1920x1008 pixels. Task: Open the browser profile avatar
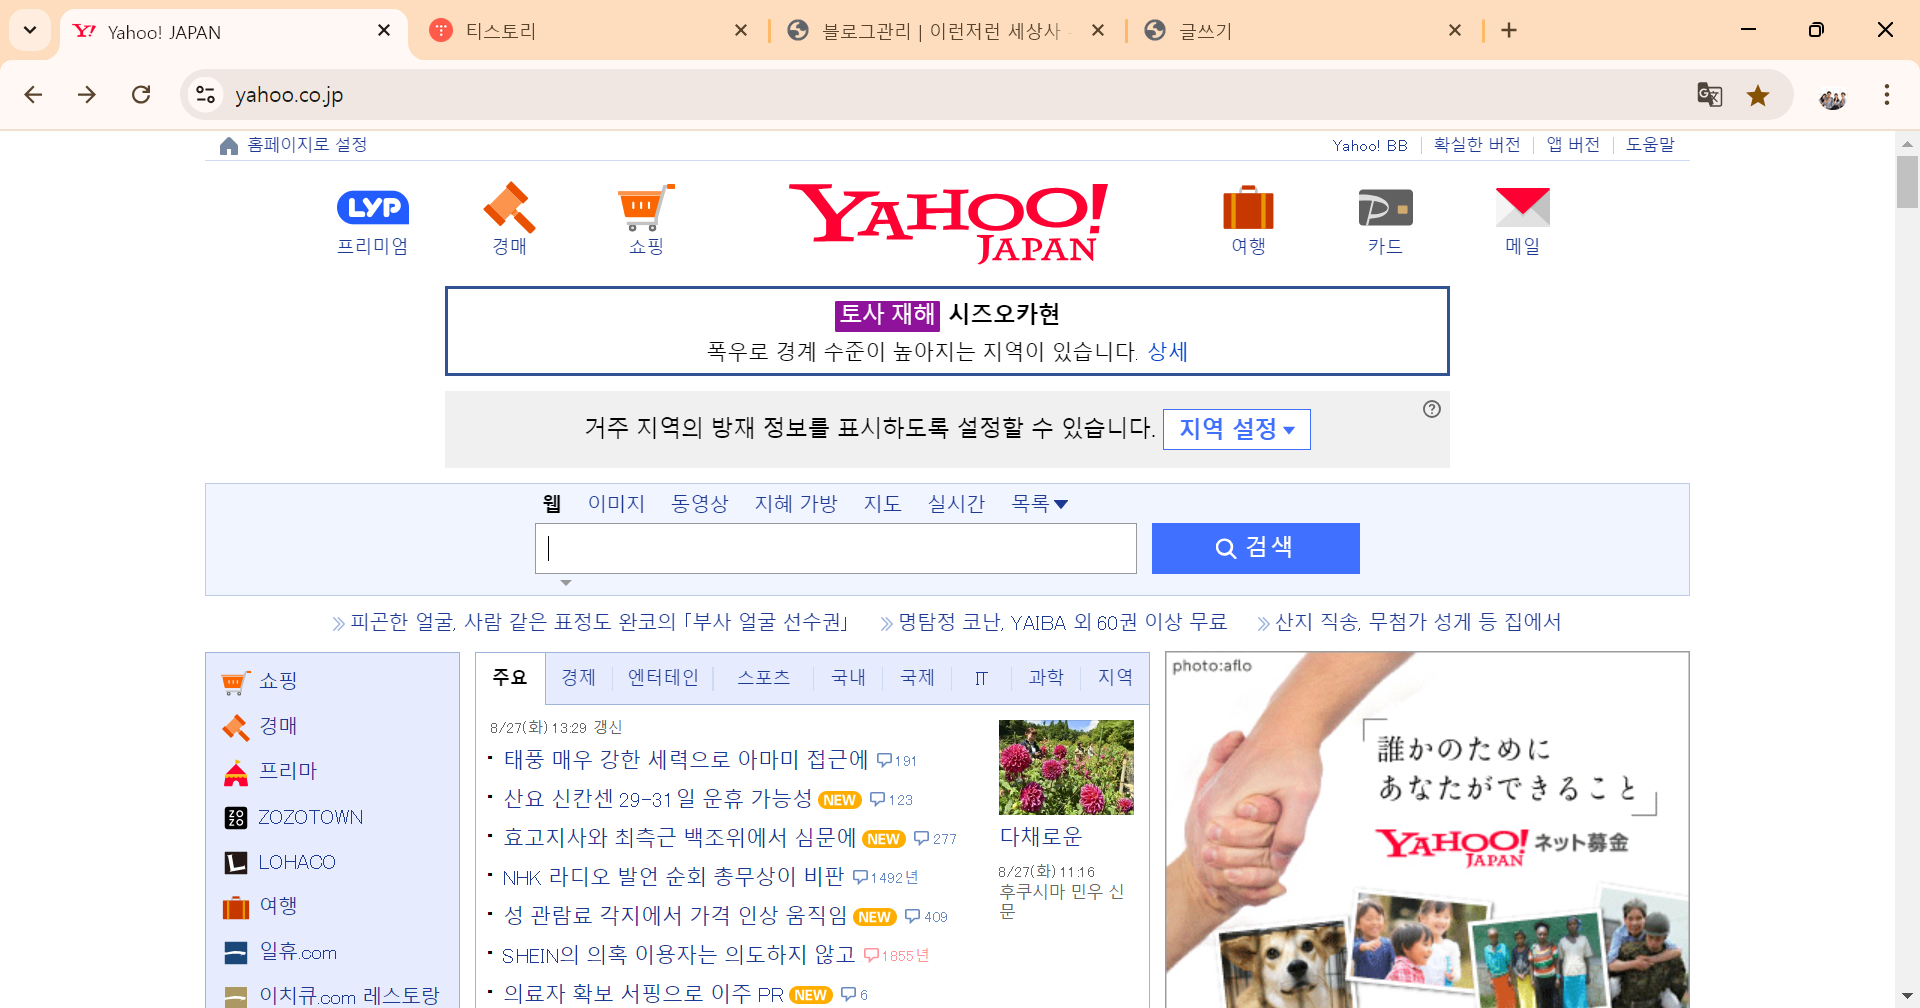coord(1832,96)
